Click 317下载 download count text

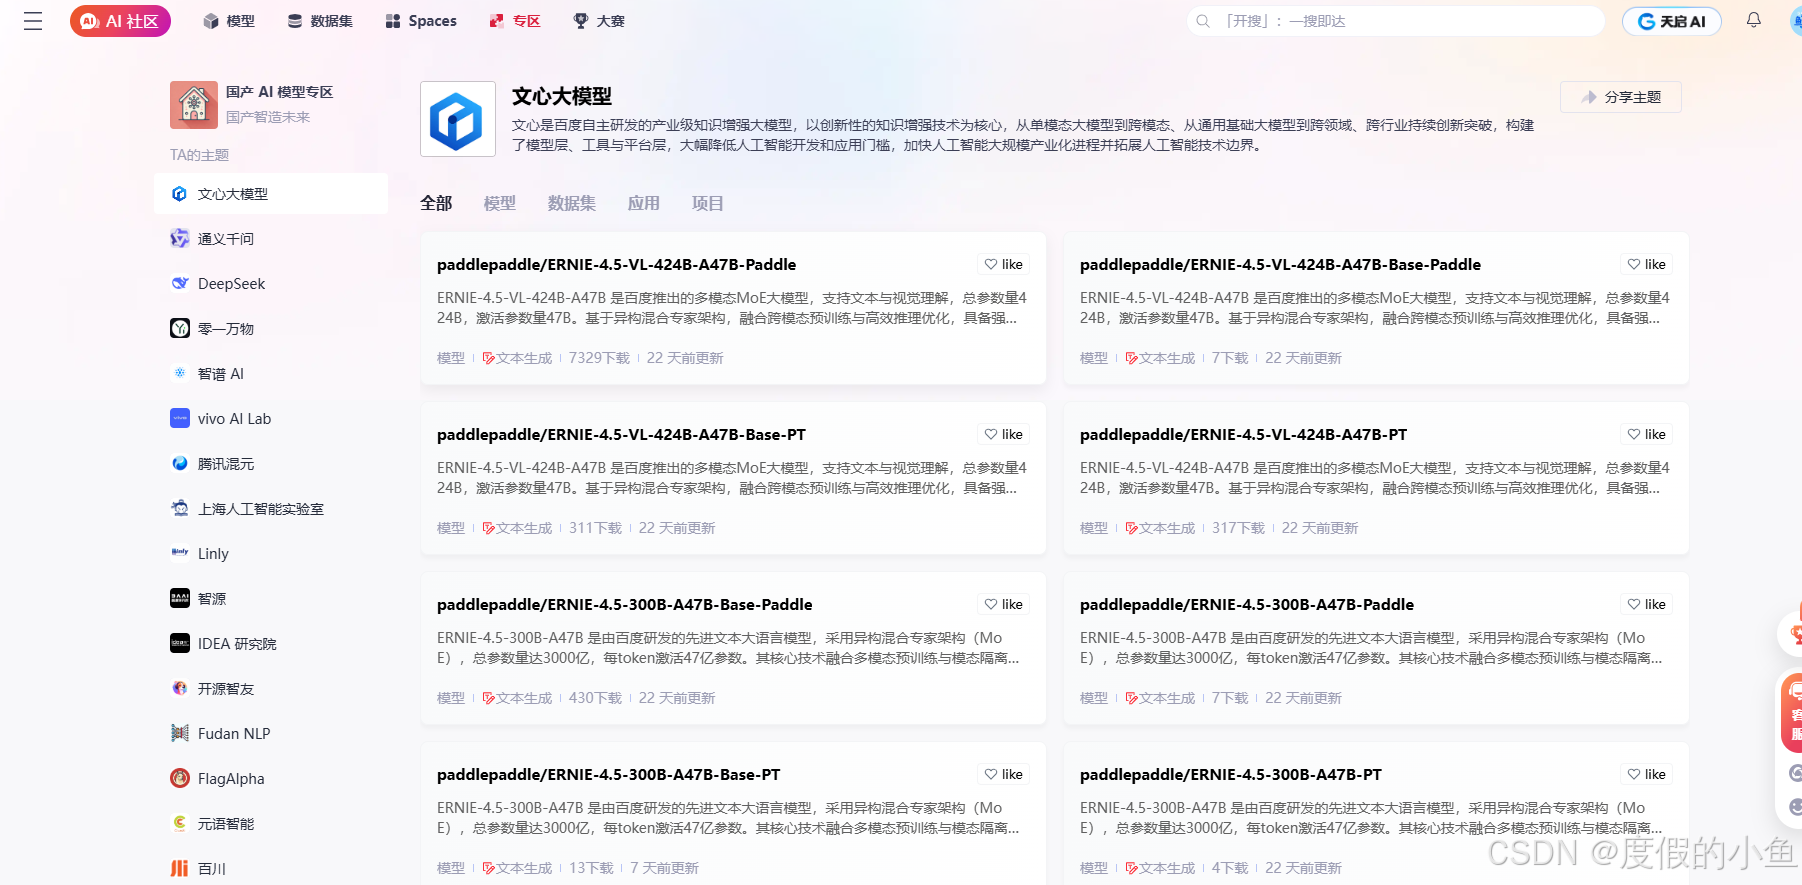[x=1238, y=528]
